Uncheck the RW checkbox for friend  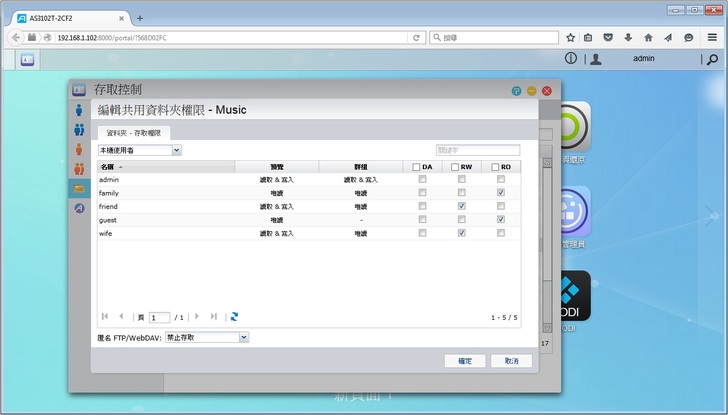point(461,206)
